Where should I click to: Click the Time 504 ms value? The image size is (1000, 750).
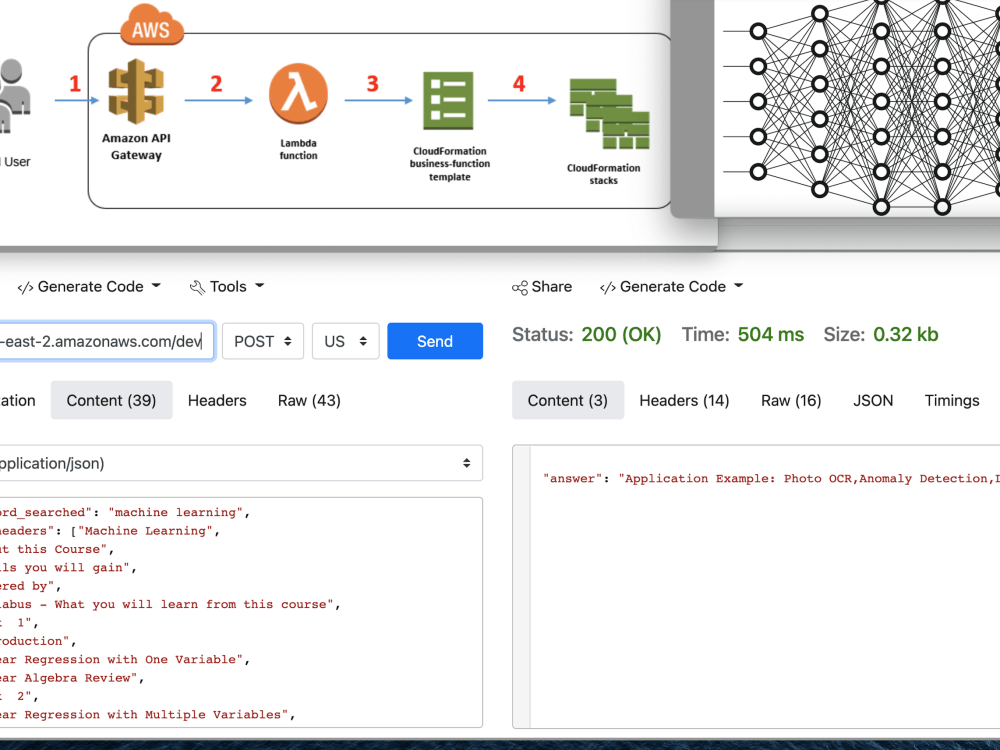770,335
